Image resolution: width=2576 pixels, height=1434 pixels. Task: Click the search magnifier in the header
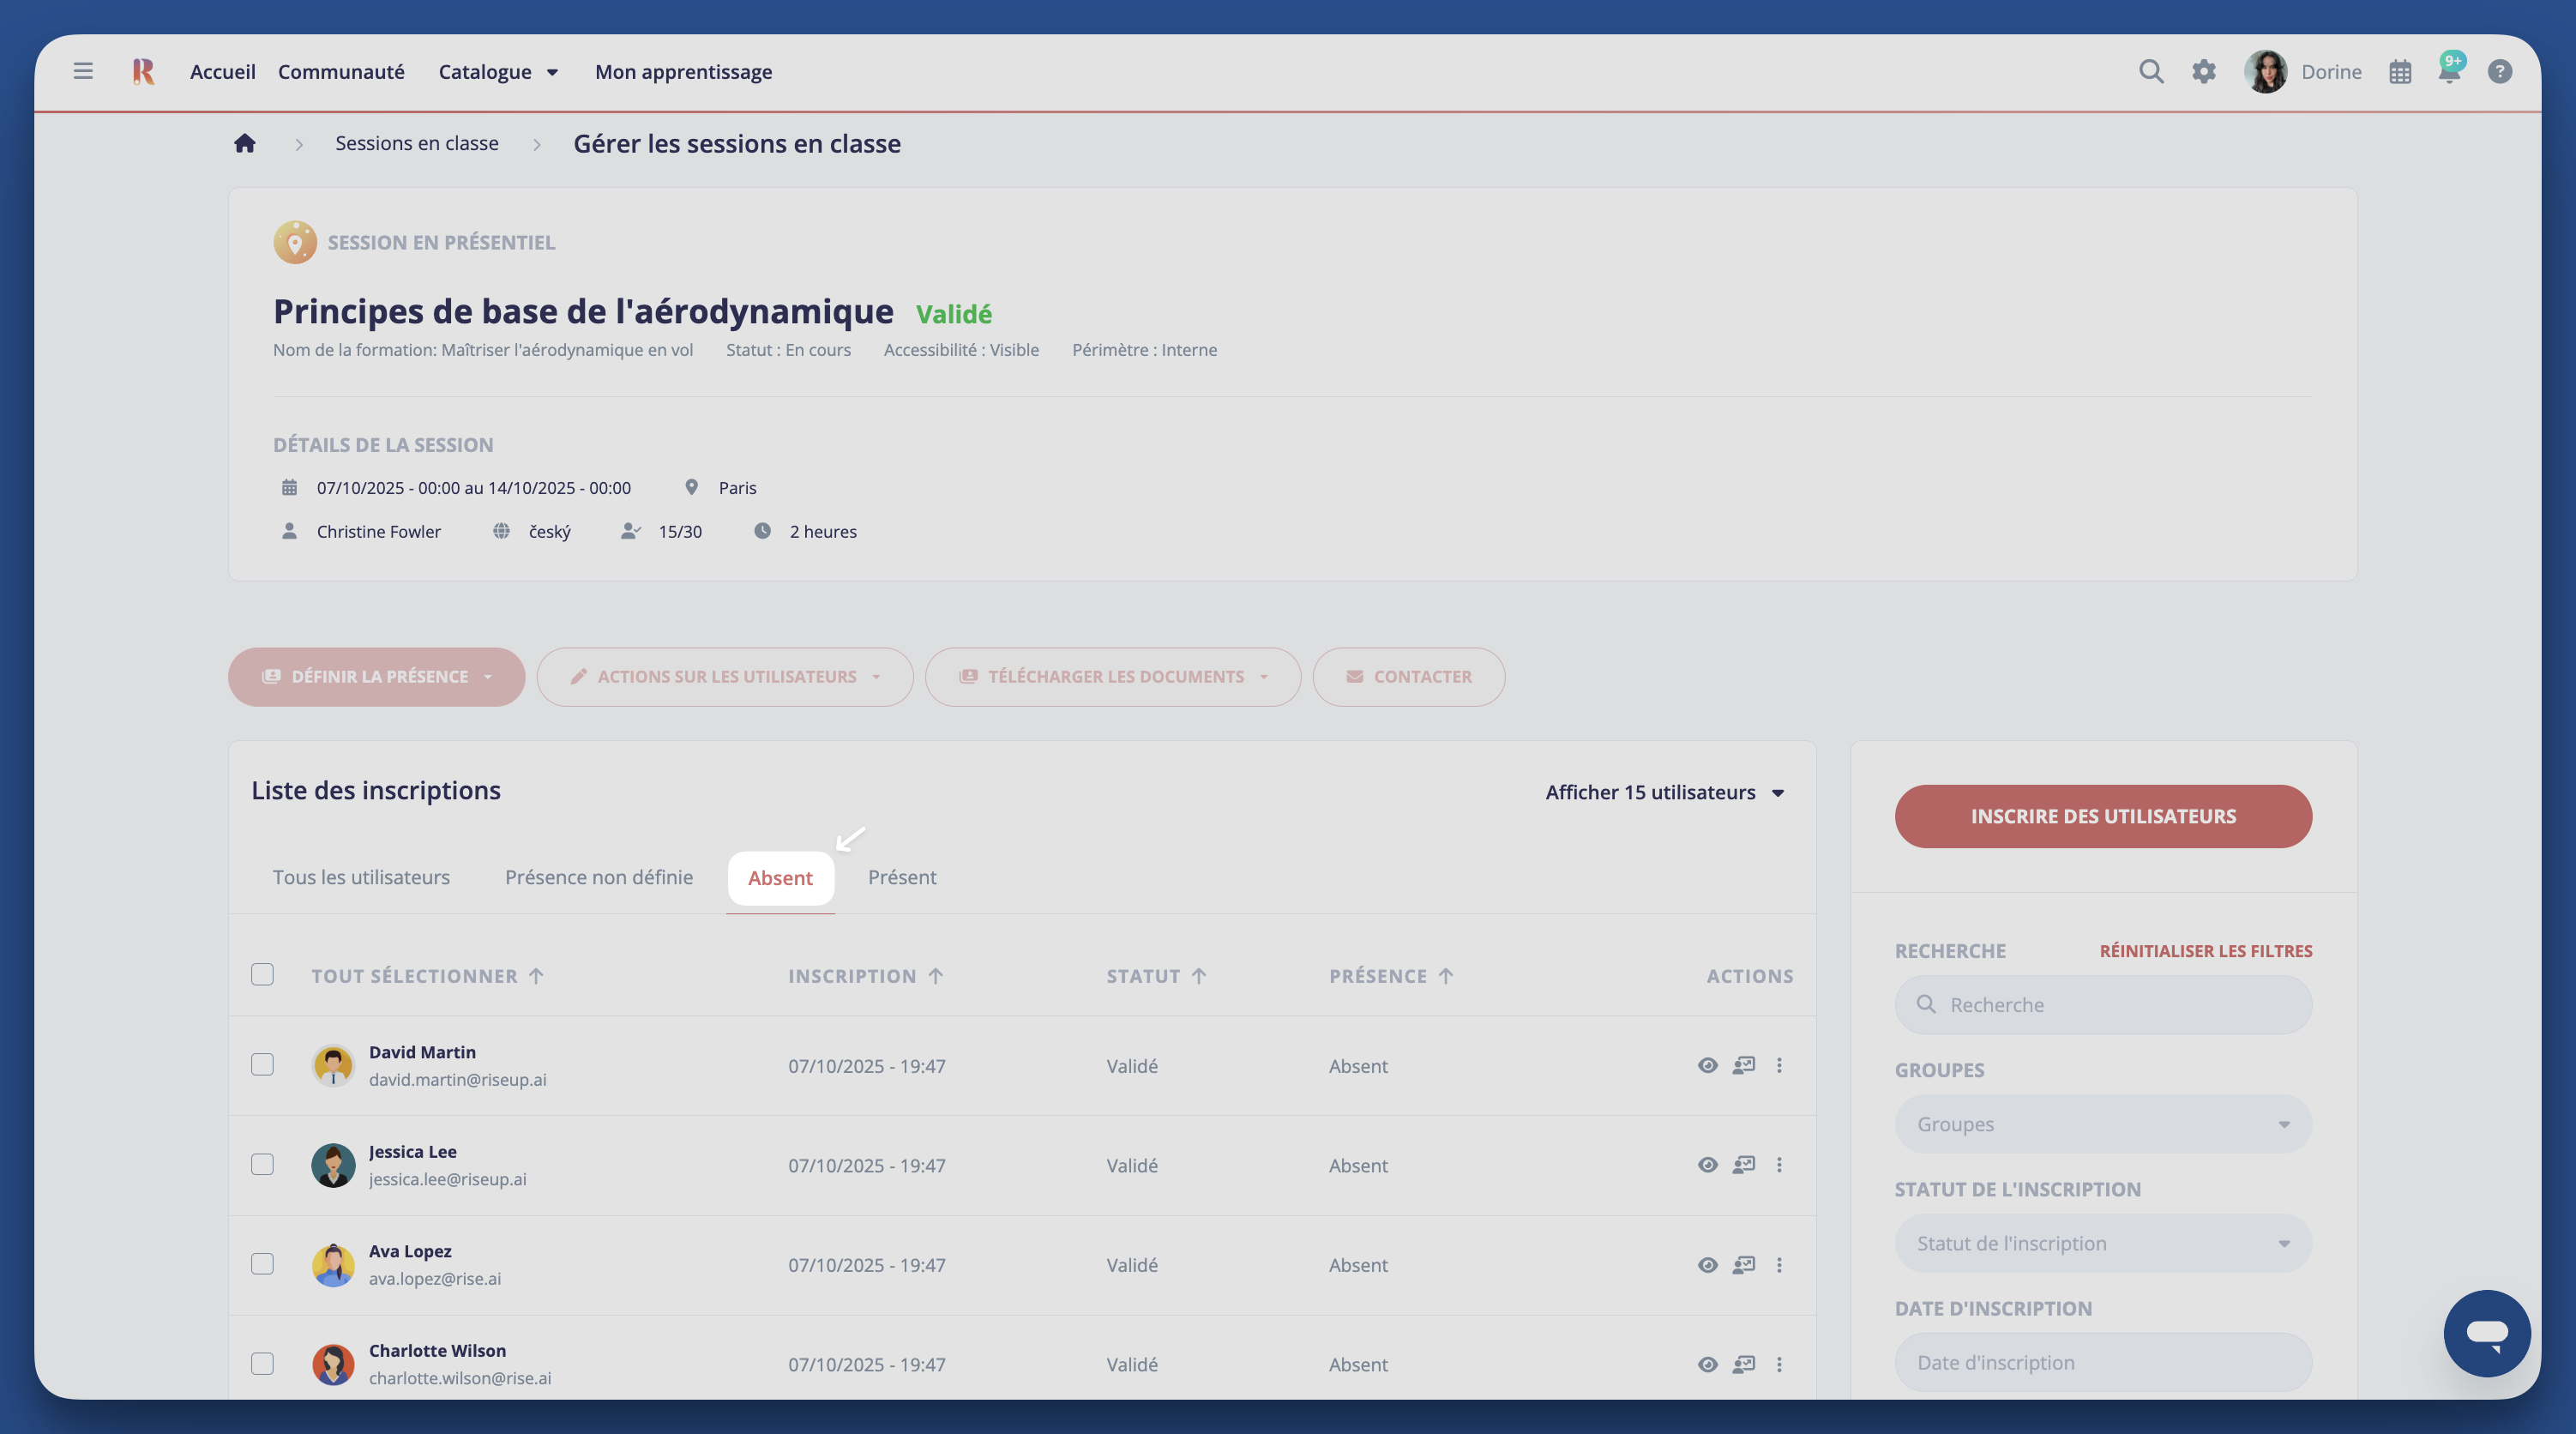2151,71
